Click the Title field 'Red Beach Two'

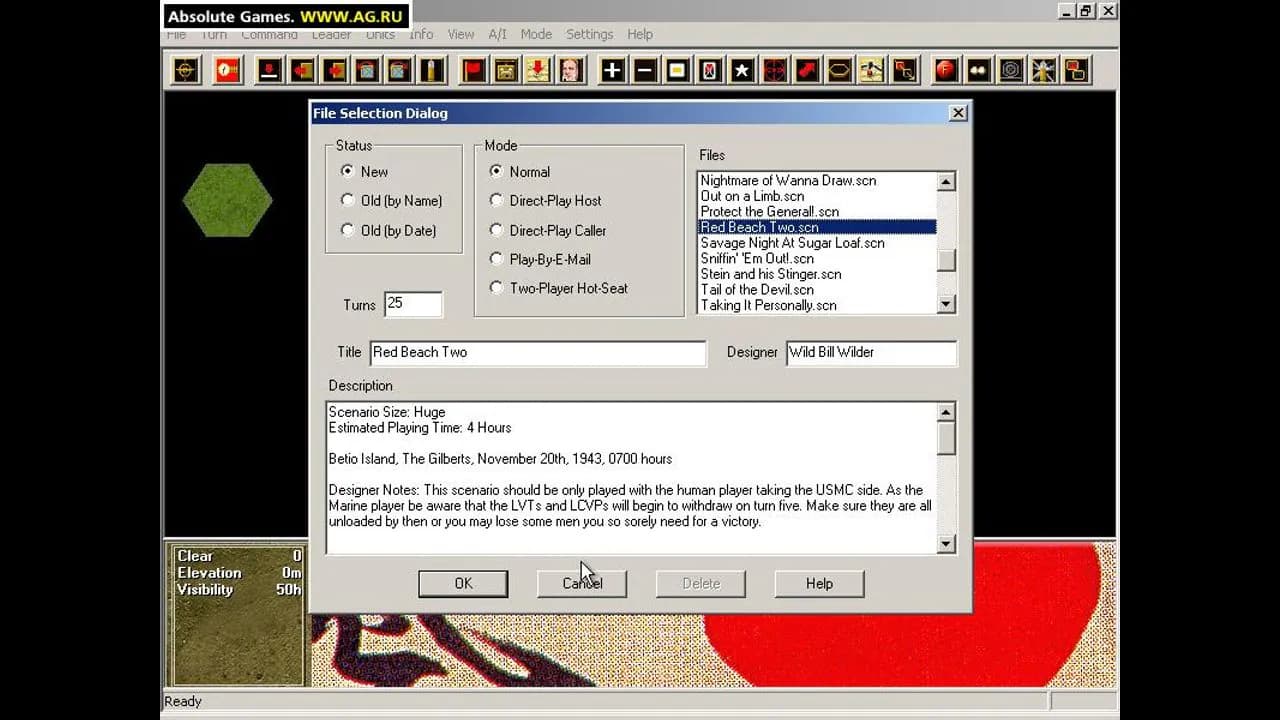(538, 353)
